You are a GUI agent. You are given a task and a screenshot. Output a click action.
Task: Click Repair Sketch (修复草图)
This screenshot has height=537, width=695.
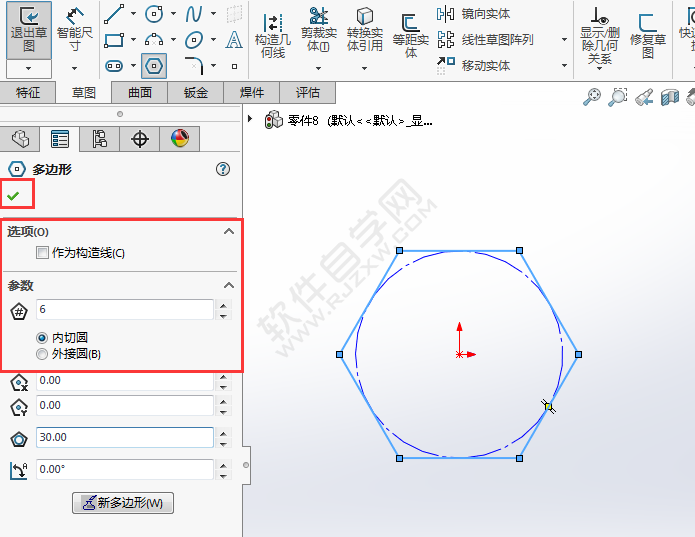[x=648, y=36]
